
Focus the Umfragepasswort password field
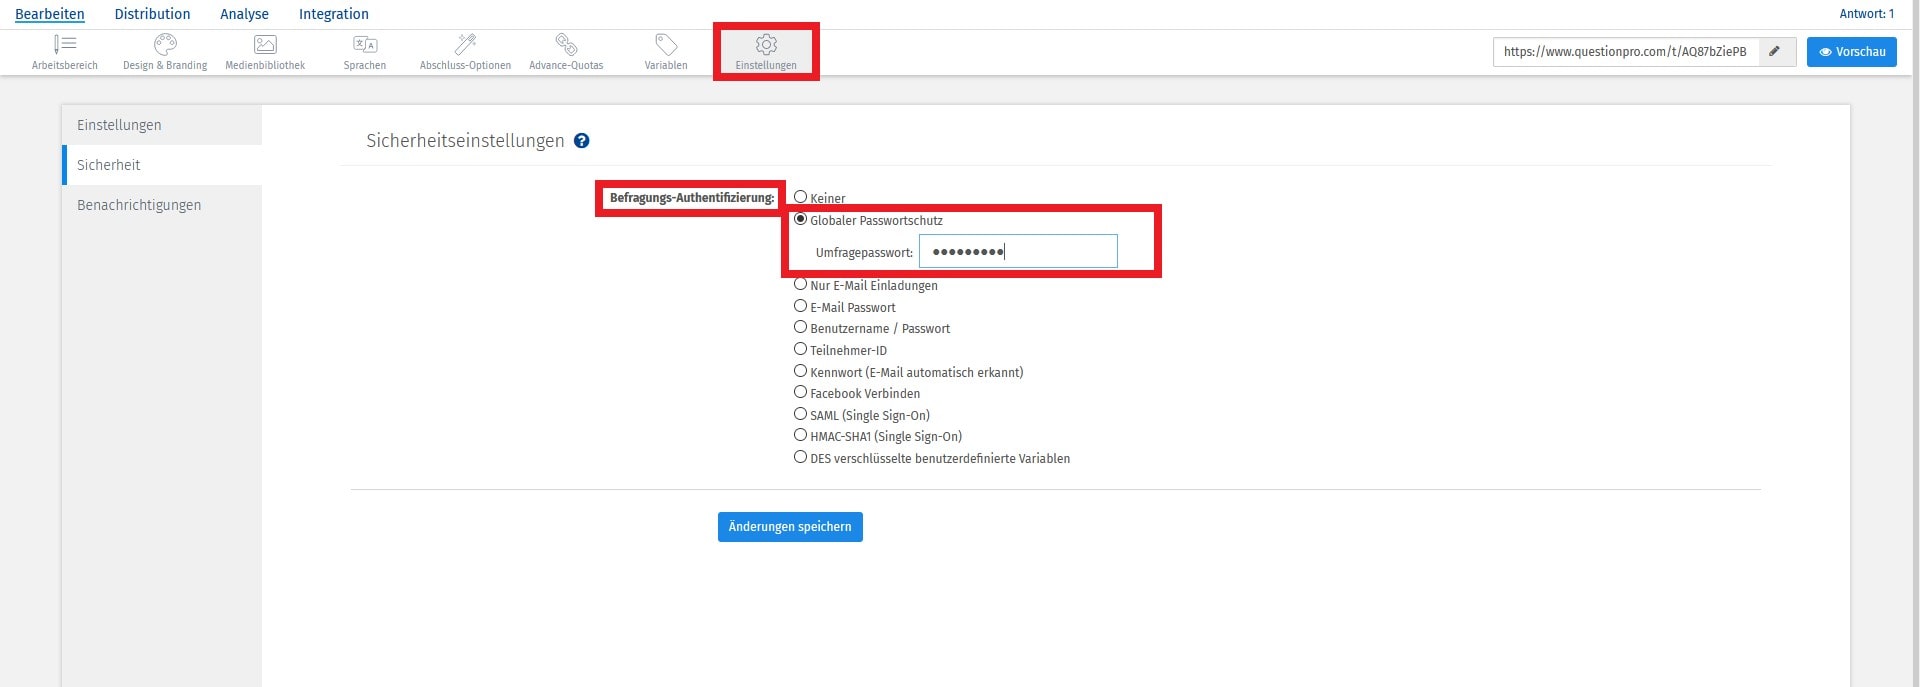tap(1018, 251)
